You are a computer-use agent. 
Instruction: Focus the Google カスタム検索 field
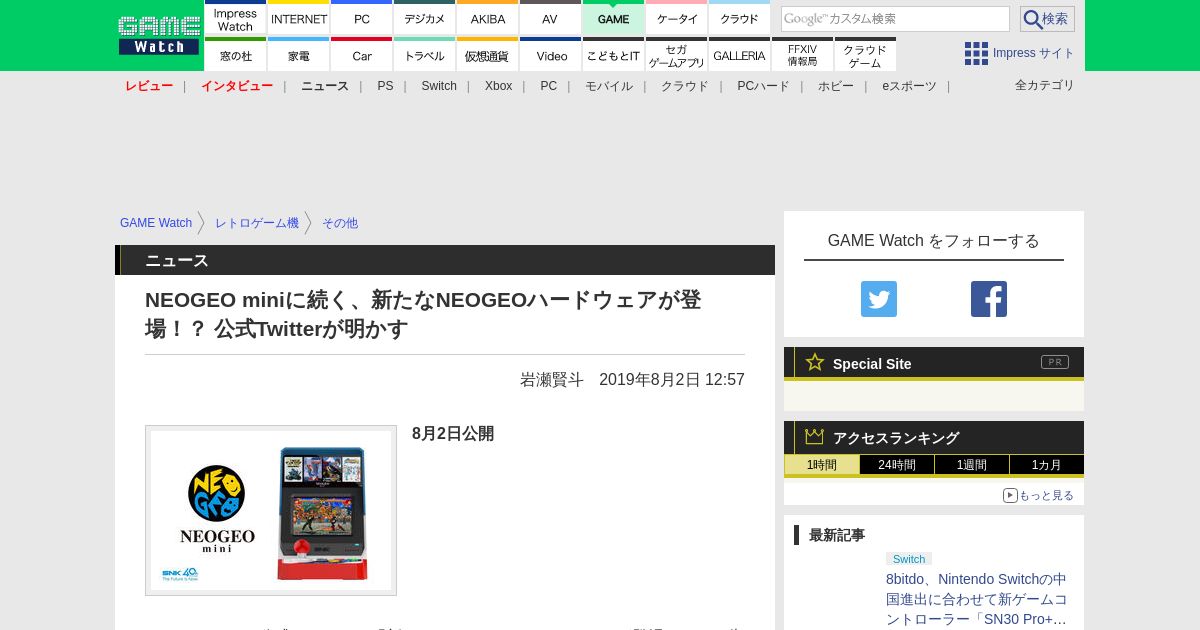click(x=895, y=19)
